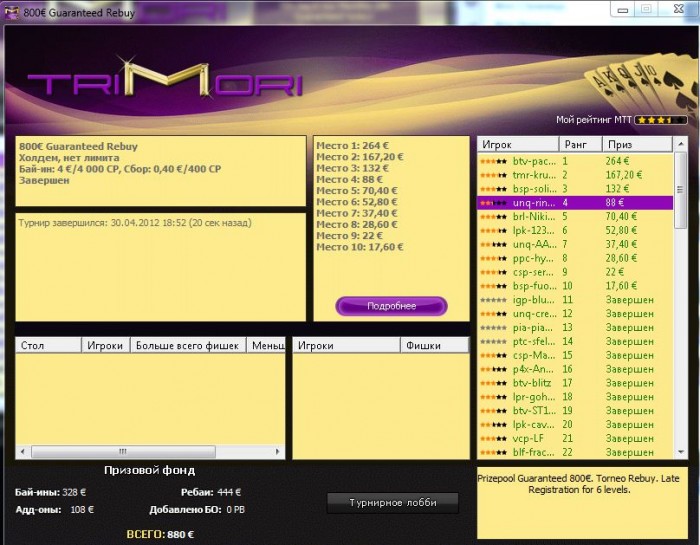Select player brl-Niki... ranked 5

575,216
